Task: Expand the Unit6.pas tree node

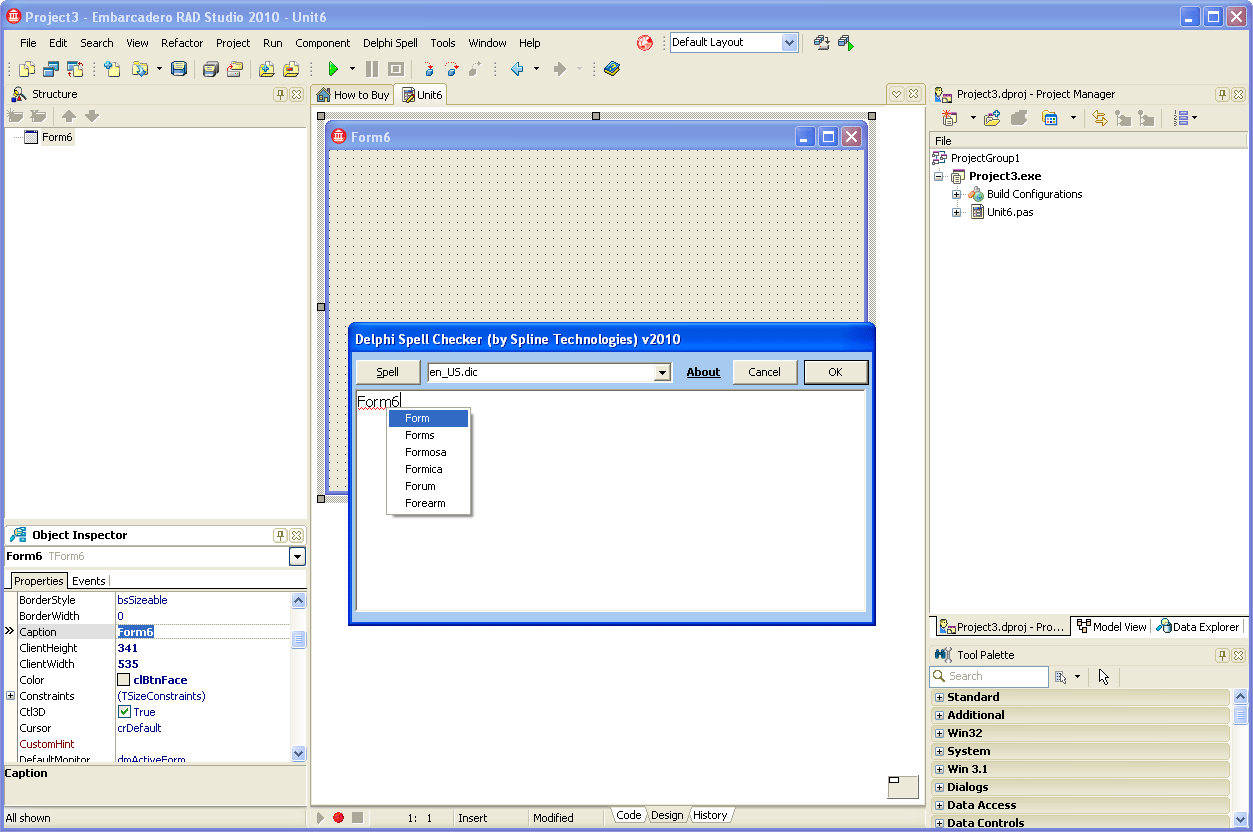Action: pyautogui.click(x=957, y=212)
